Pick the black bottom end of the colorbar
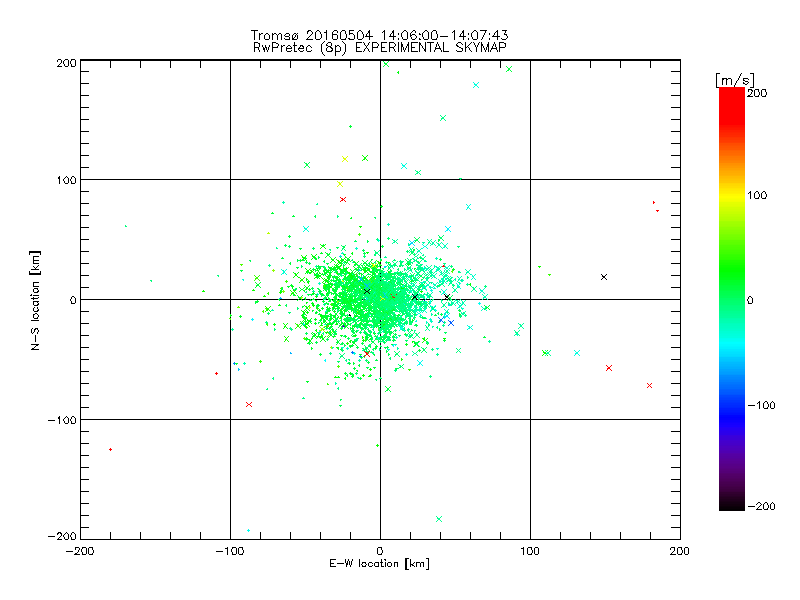Screen dimensions: 800x600 pyautogui.click(x=732, y=504)
